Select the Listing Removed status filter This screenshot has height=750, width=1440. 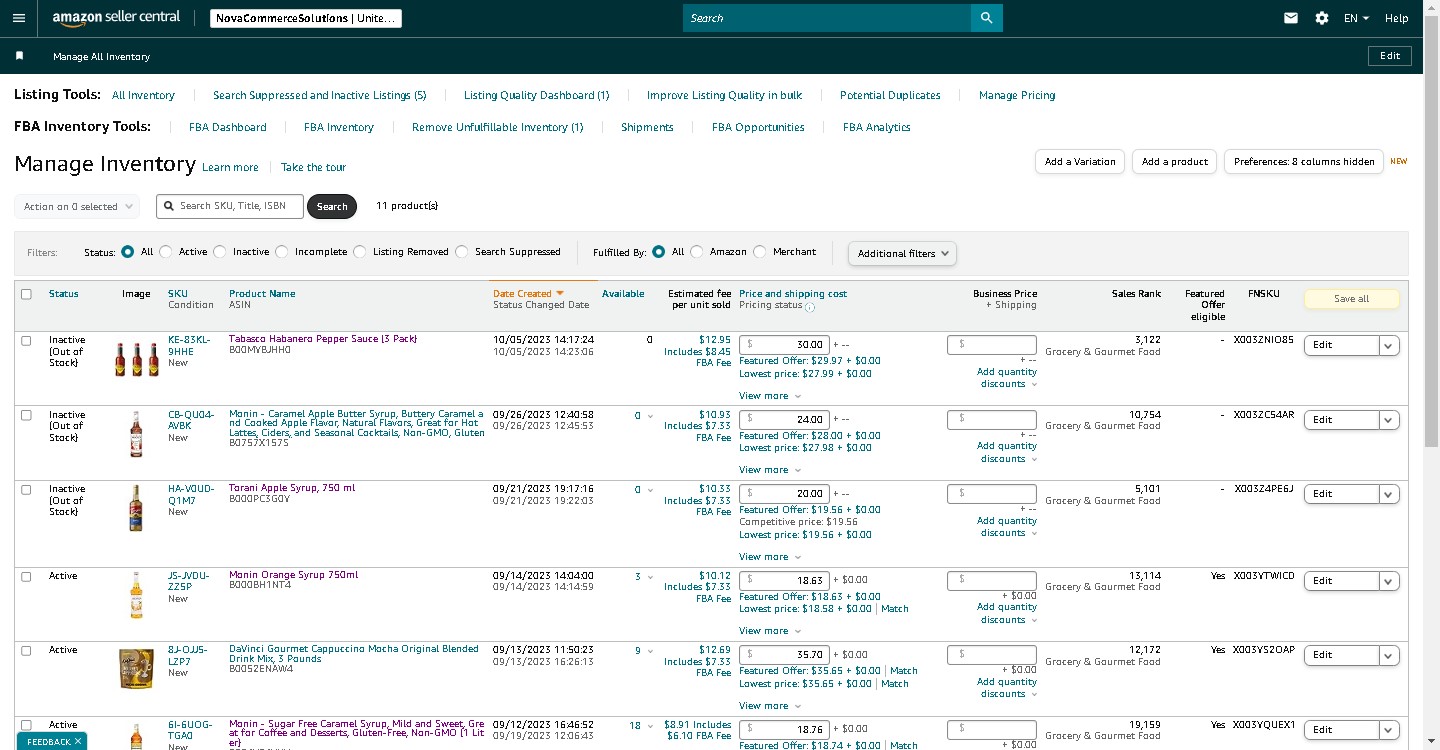[360, 252]
